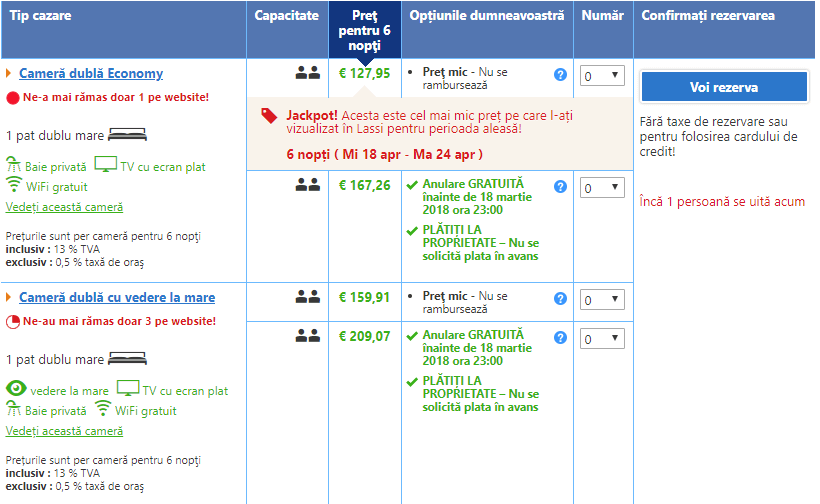
Task: Open quantity dropdown for €127,95 rate
Action: click(x=602, y=76)
